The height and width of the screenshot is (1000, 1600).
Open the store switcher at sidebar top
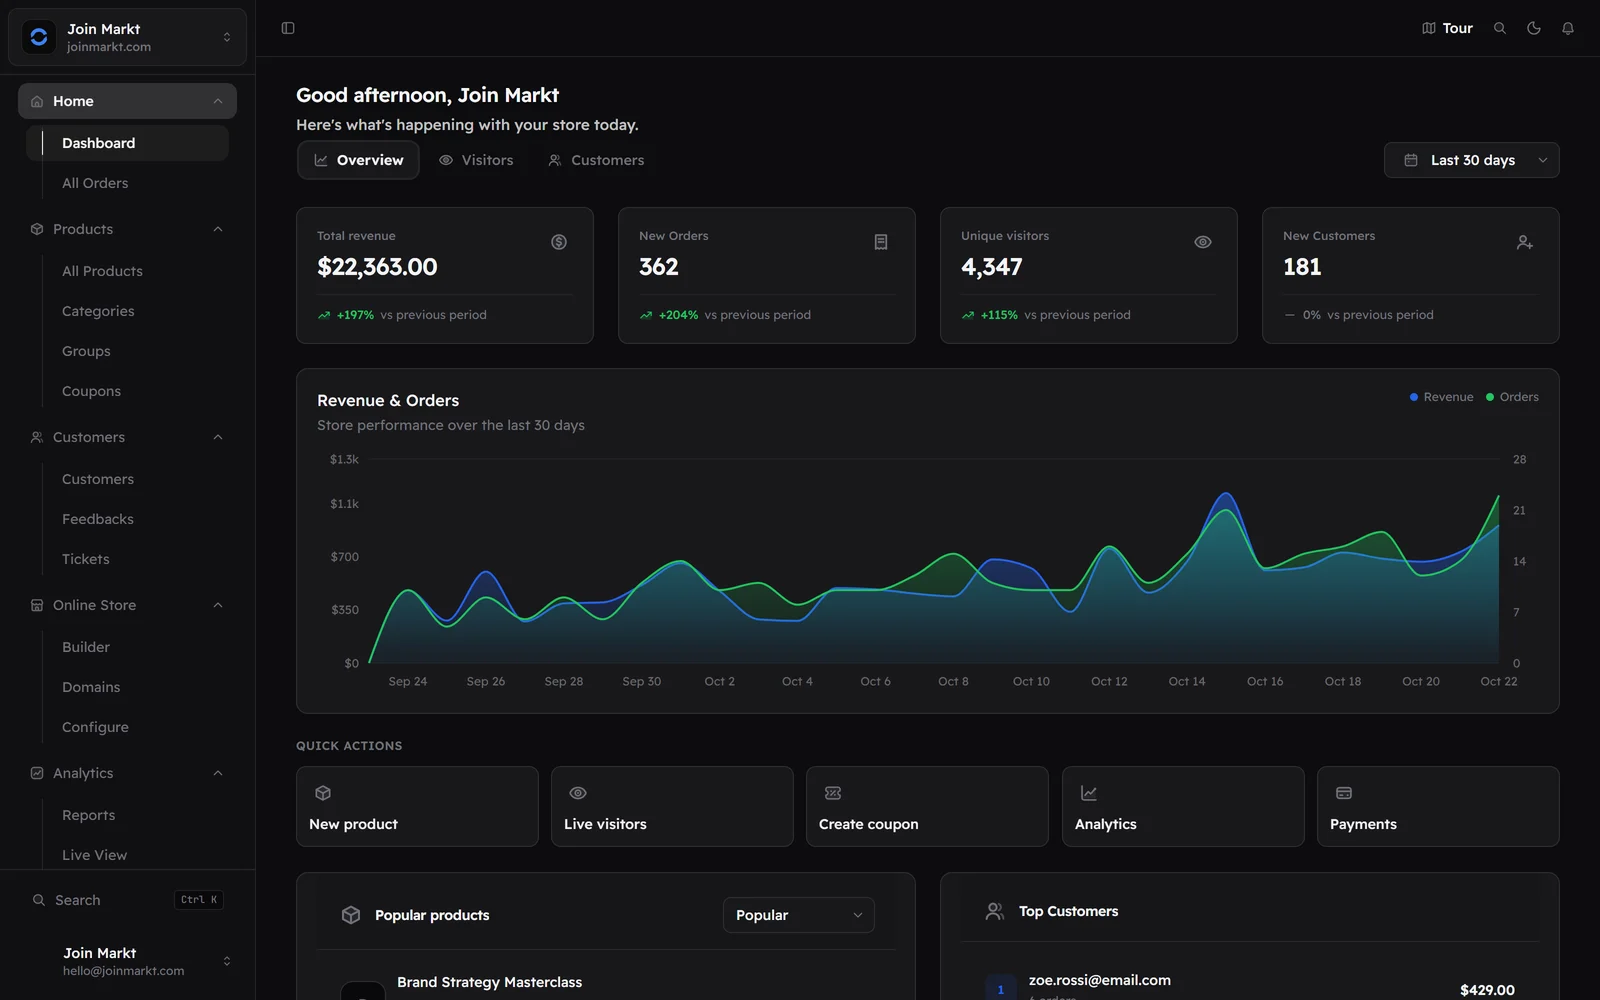pos(127,37)
